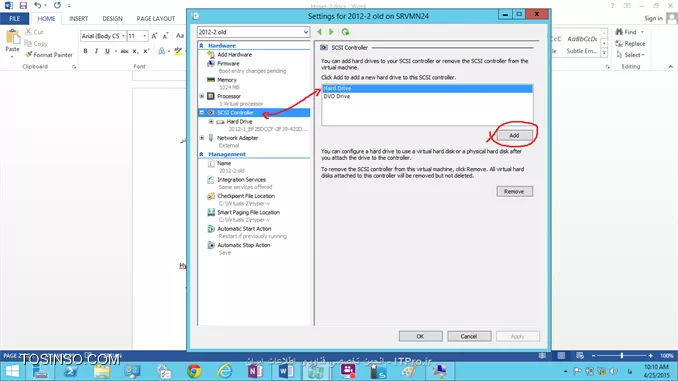Viewport: 678px width, 381px height.
Task: Click Replace in Word's Editing group
Action: (630, 44)
